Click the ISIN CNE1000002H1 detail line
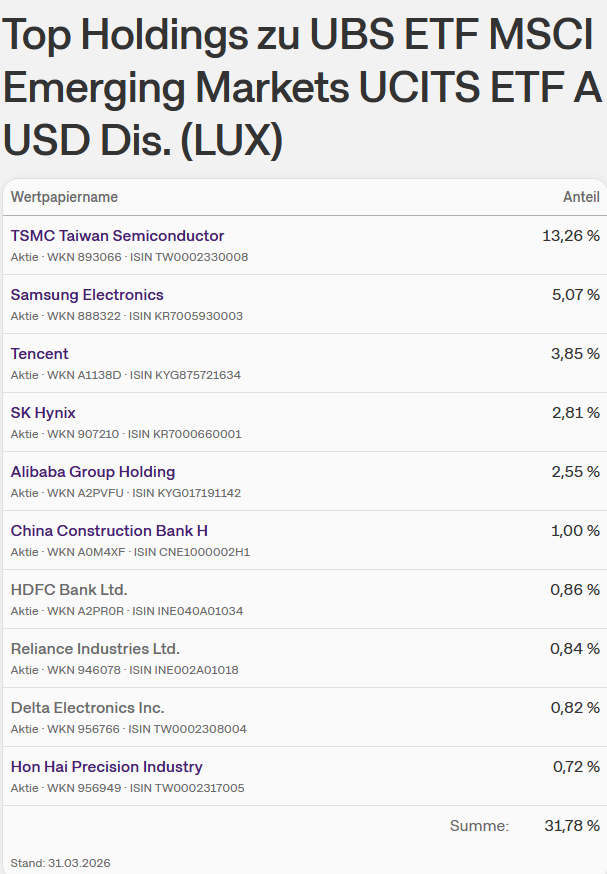The image size is (607, 874). click(130, 552)
